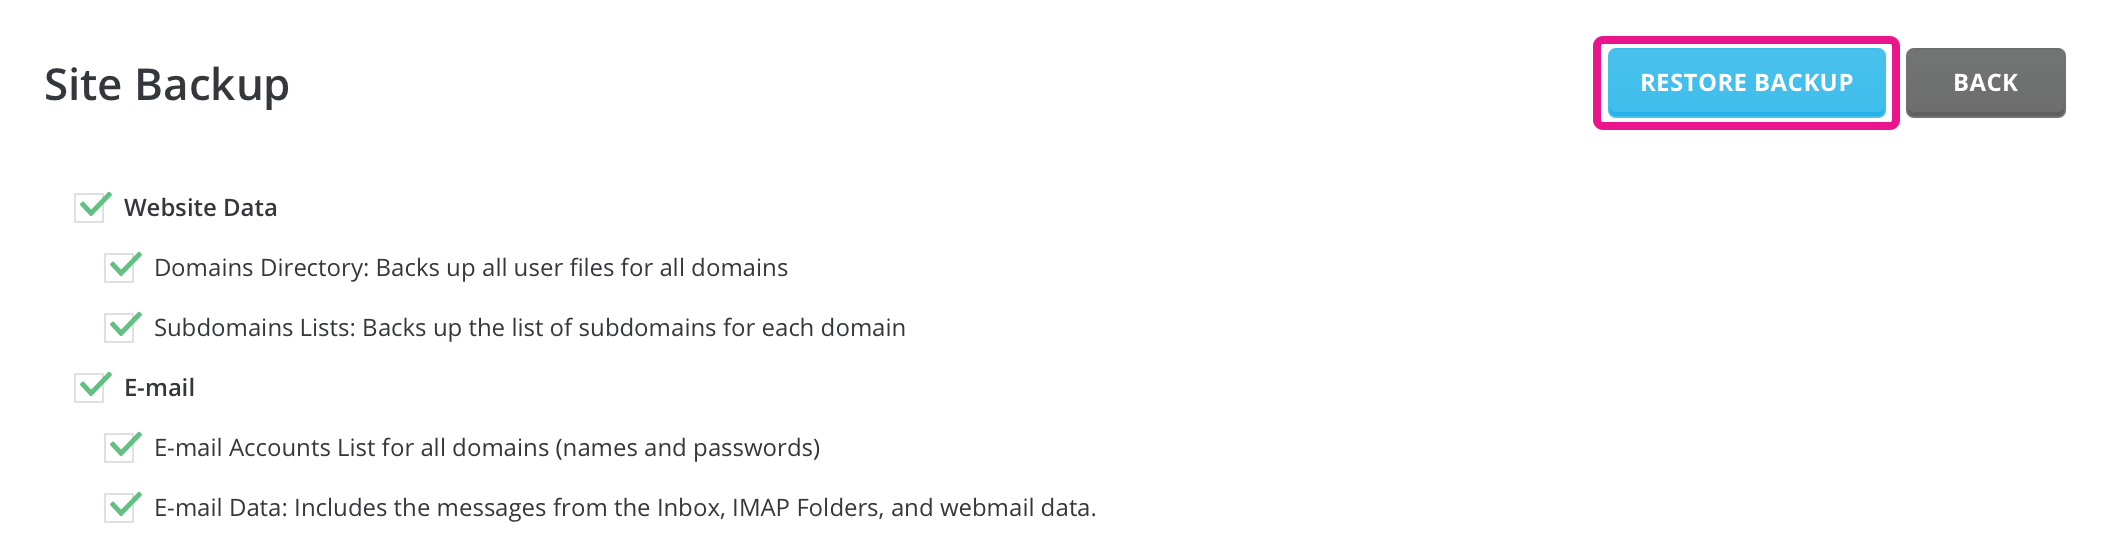Toggle the Domains Directory checkbox
The width and height of the screenshot is (2114, 546).
pos(121,268)
